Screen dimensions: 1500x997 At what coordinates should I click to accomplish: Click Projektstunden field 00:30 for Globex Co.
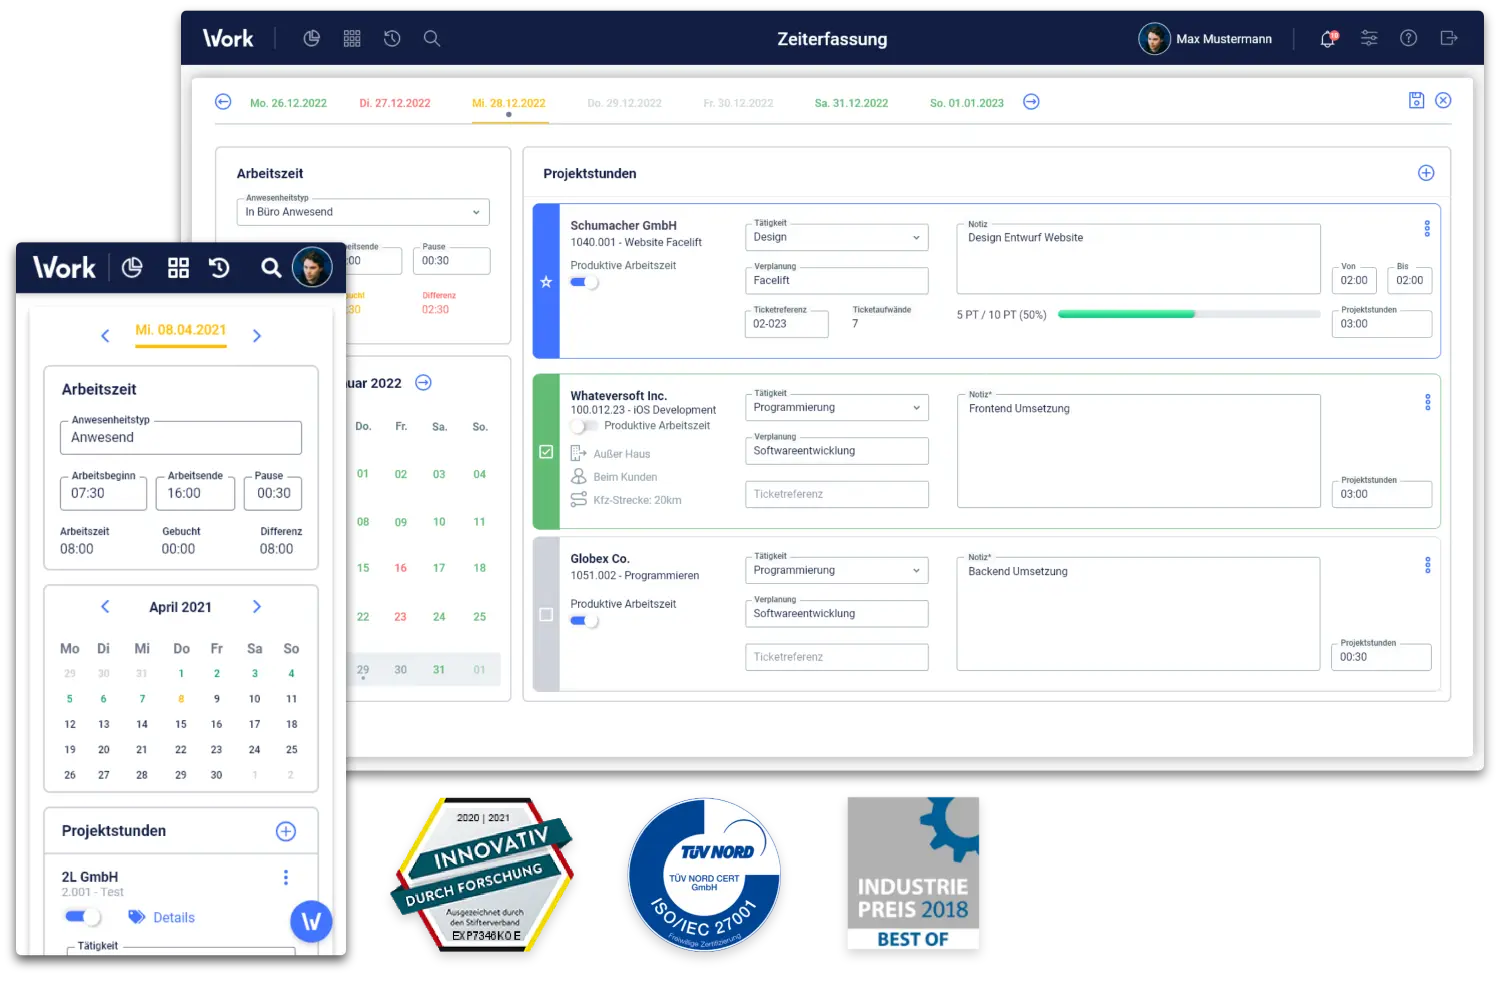click(1382, 657)
